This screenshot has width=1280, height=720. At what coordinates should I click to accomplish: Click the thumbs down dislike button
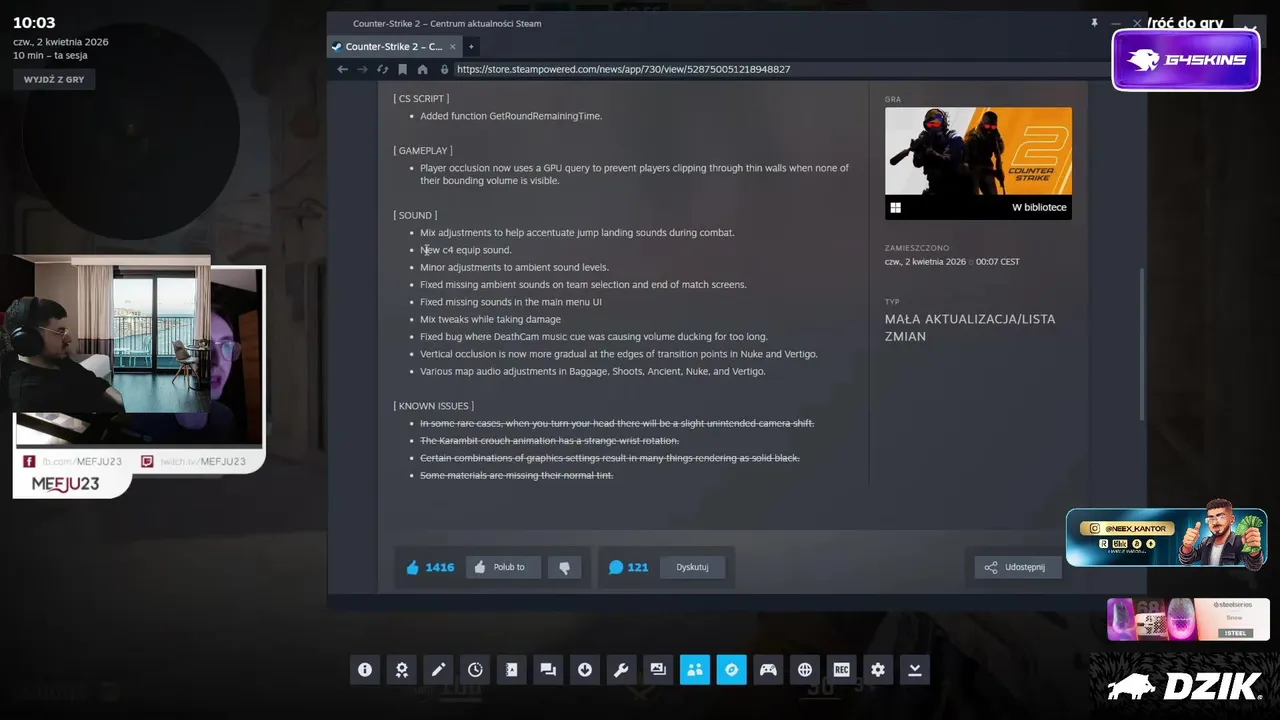point(564,567)
